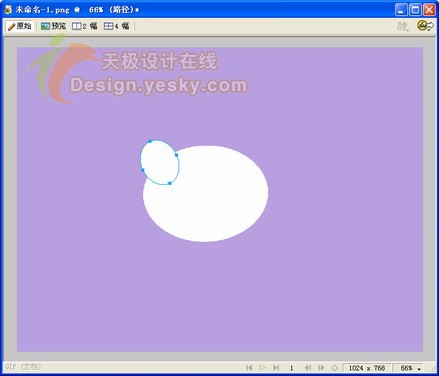Click the 1024 x 768 page size box
439x376 pixels.
(x=367, y=368)
